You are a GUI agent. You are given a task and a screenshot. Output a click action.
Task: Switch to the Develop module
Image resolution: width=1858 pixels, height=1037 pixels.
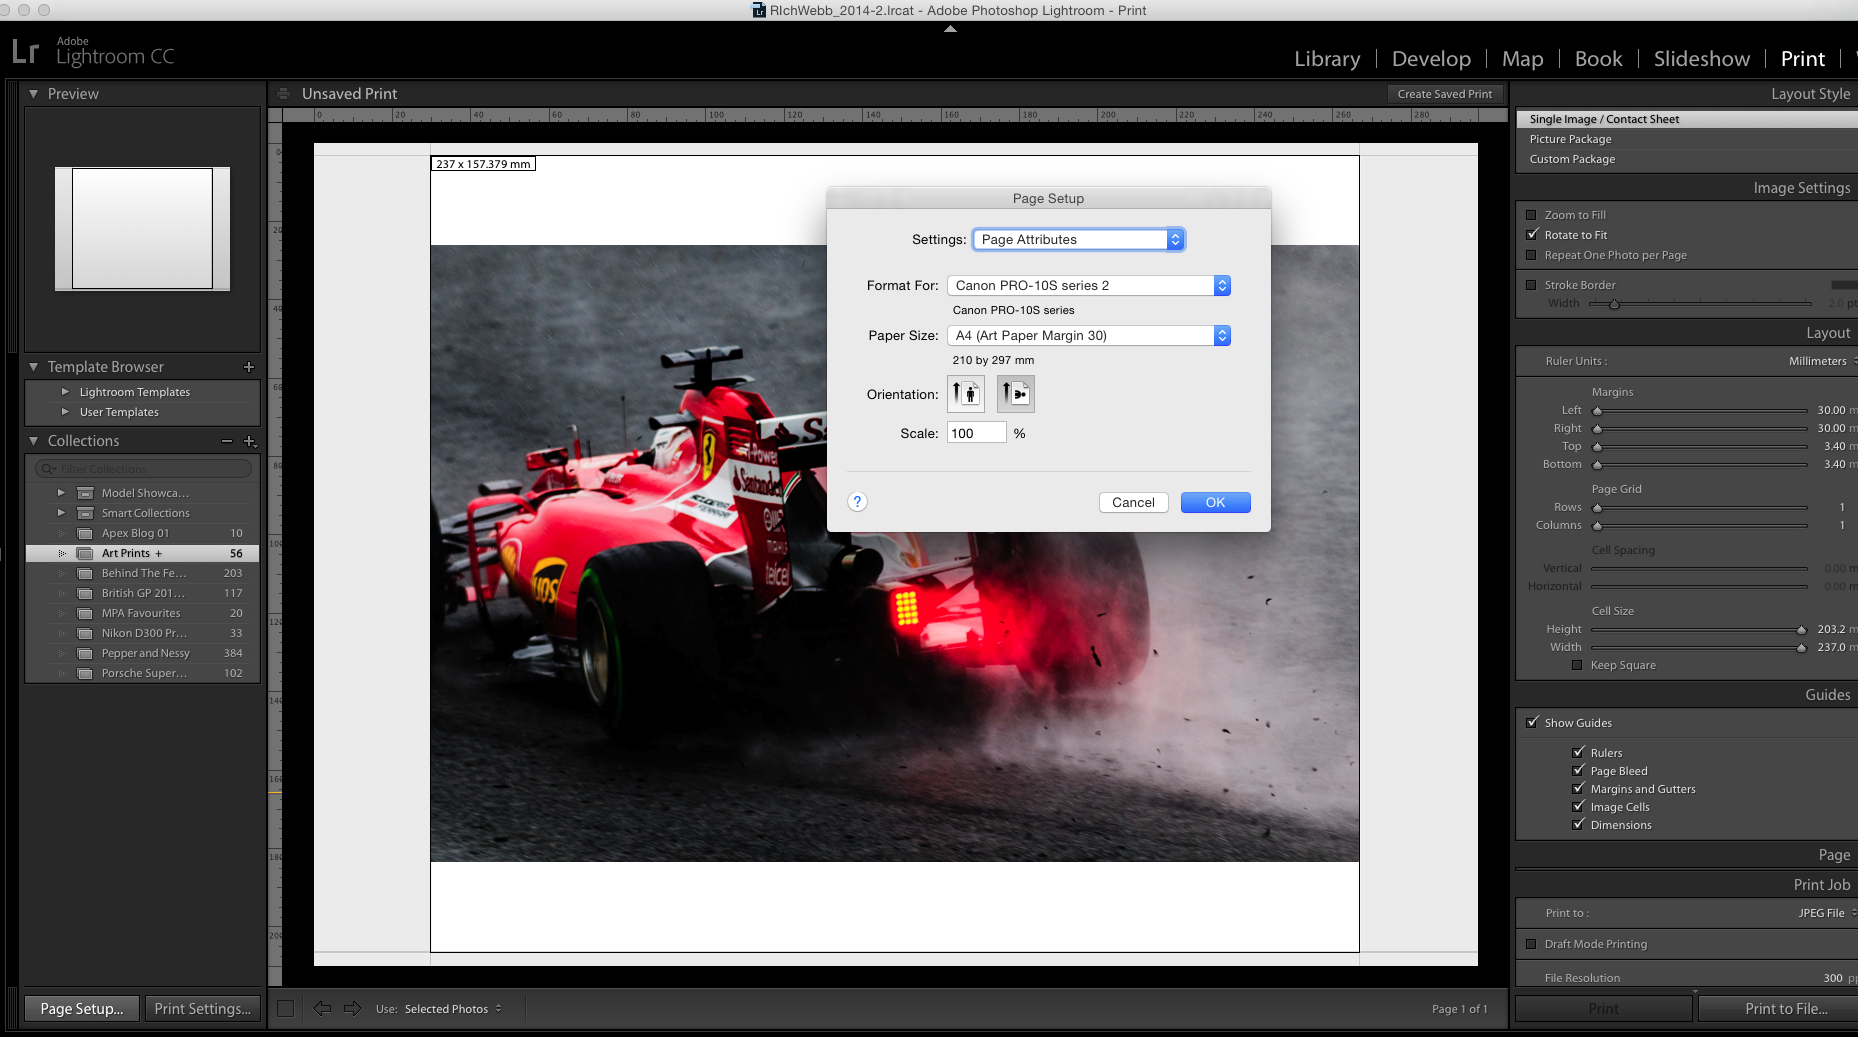(x=1431, y=59)
